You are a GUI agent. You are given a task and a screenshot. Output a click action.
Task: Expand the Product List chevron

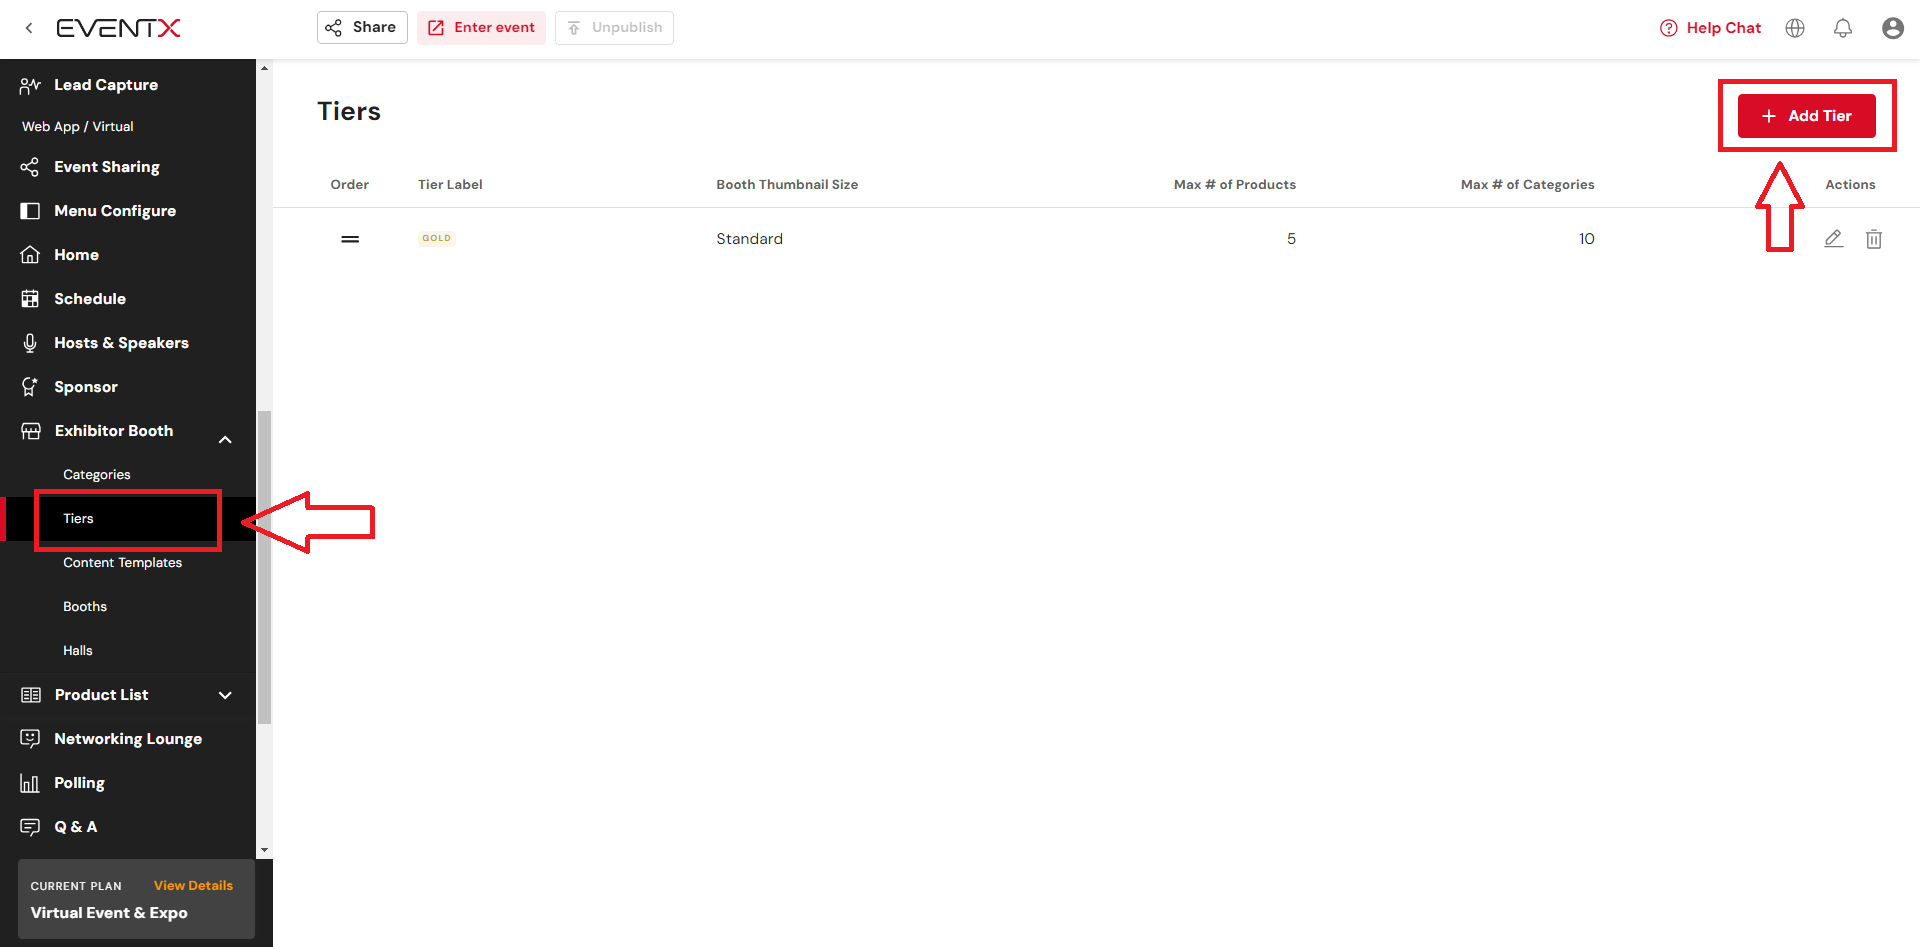coord(225,695)
